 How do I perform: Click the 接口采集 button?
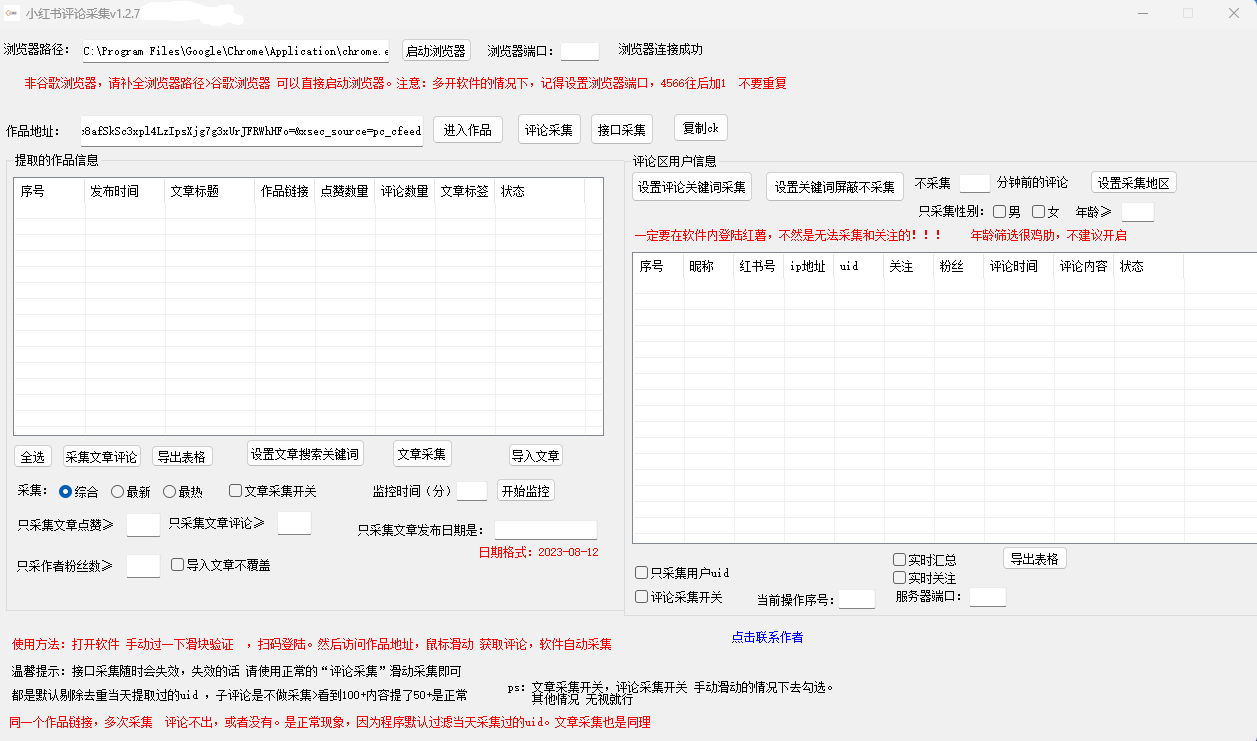point(621,130)
